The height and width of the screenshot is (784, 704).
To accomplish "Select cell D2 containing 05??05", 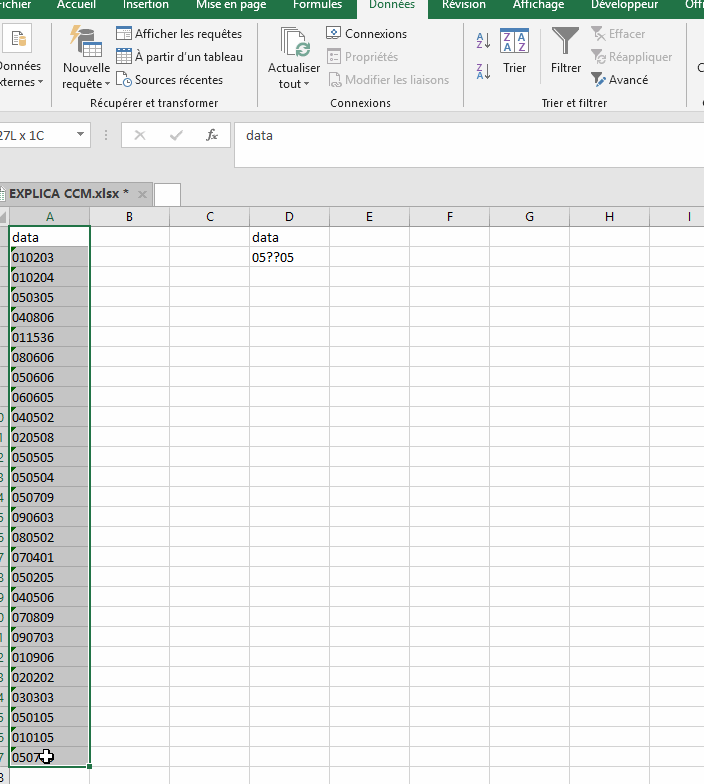I will click(290, 257).
